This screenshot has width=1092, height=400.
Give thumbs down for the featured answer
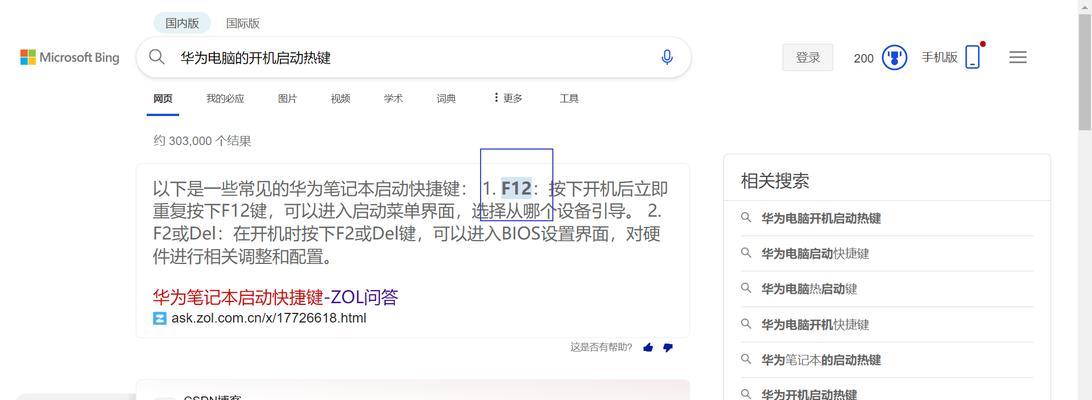pyautogui.click(x=668, y=347)
